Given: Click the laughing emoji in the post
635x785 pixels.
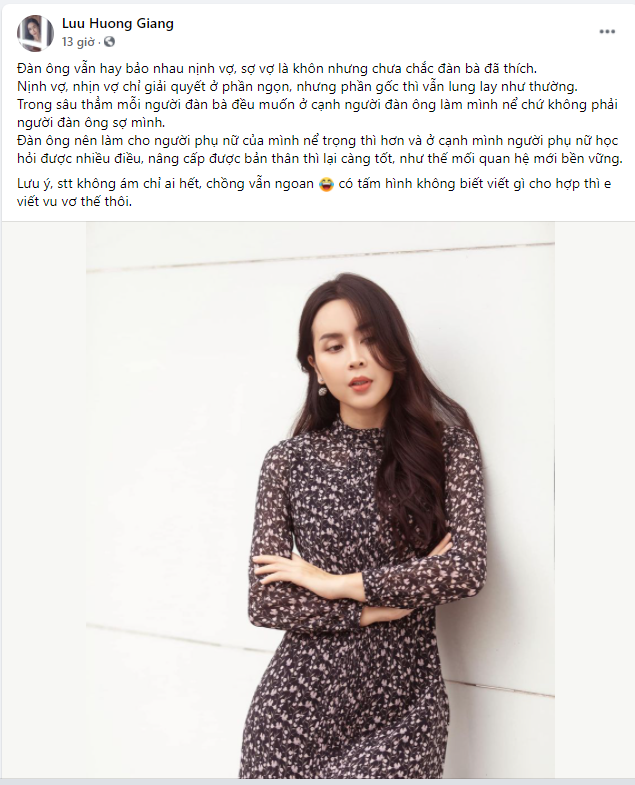Looking at the screenshot, I should [326, 185].
